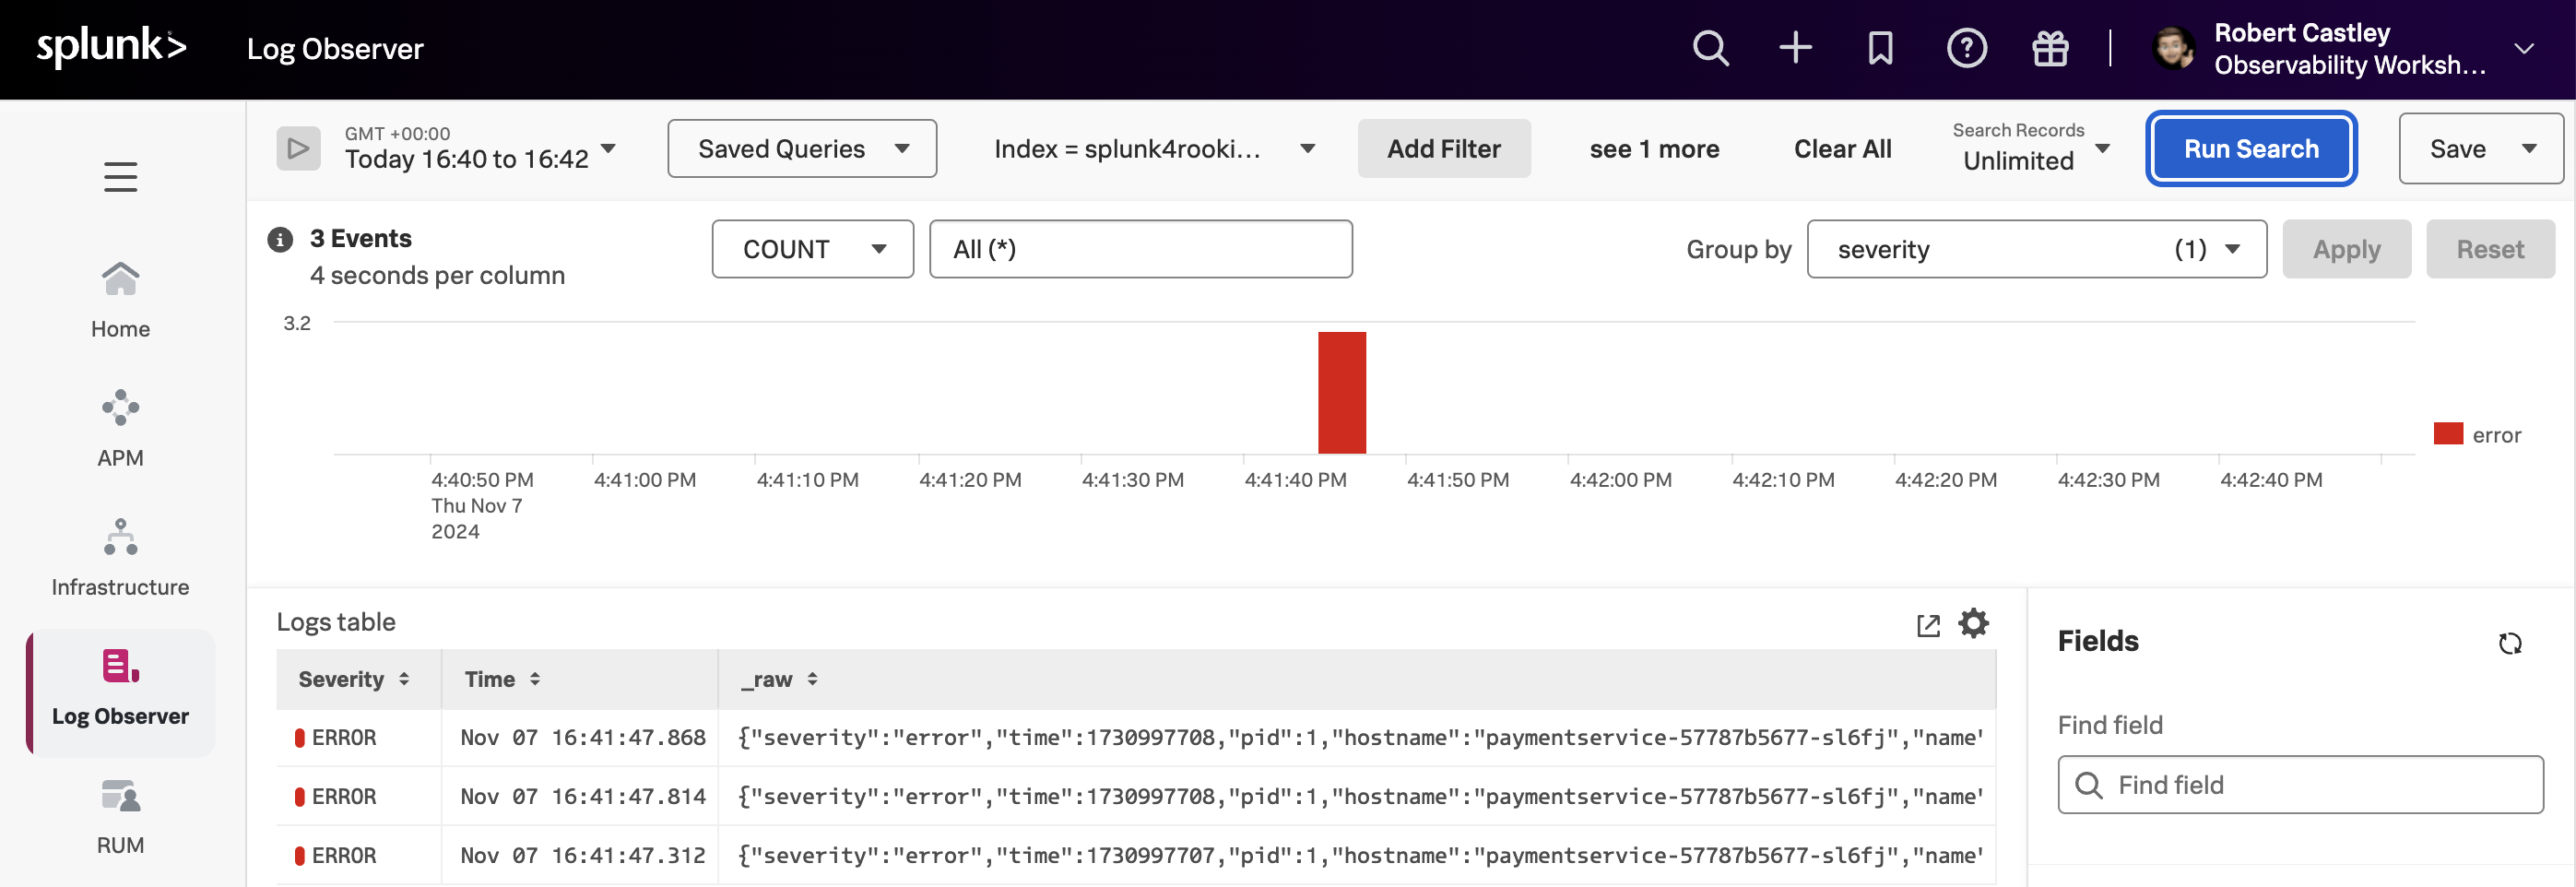The width and height of the screenshot is (2576, 887).
Task: Toggle sort on the Time column
Action: point(537,678)
